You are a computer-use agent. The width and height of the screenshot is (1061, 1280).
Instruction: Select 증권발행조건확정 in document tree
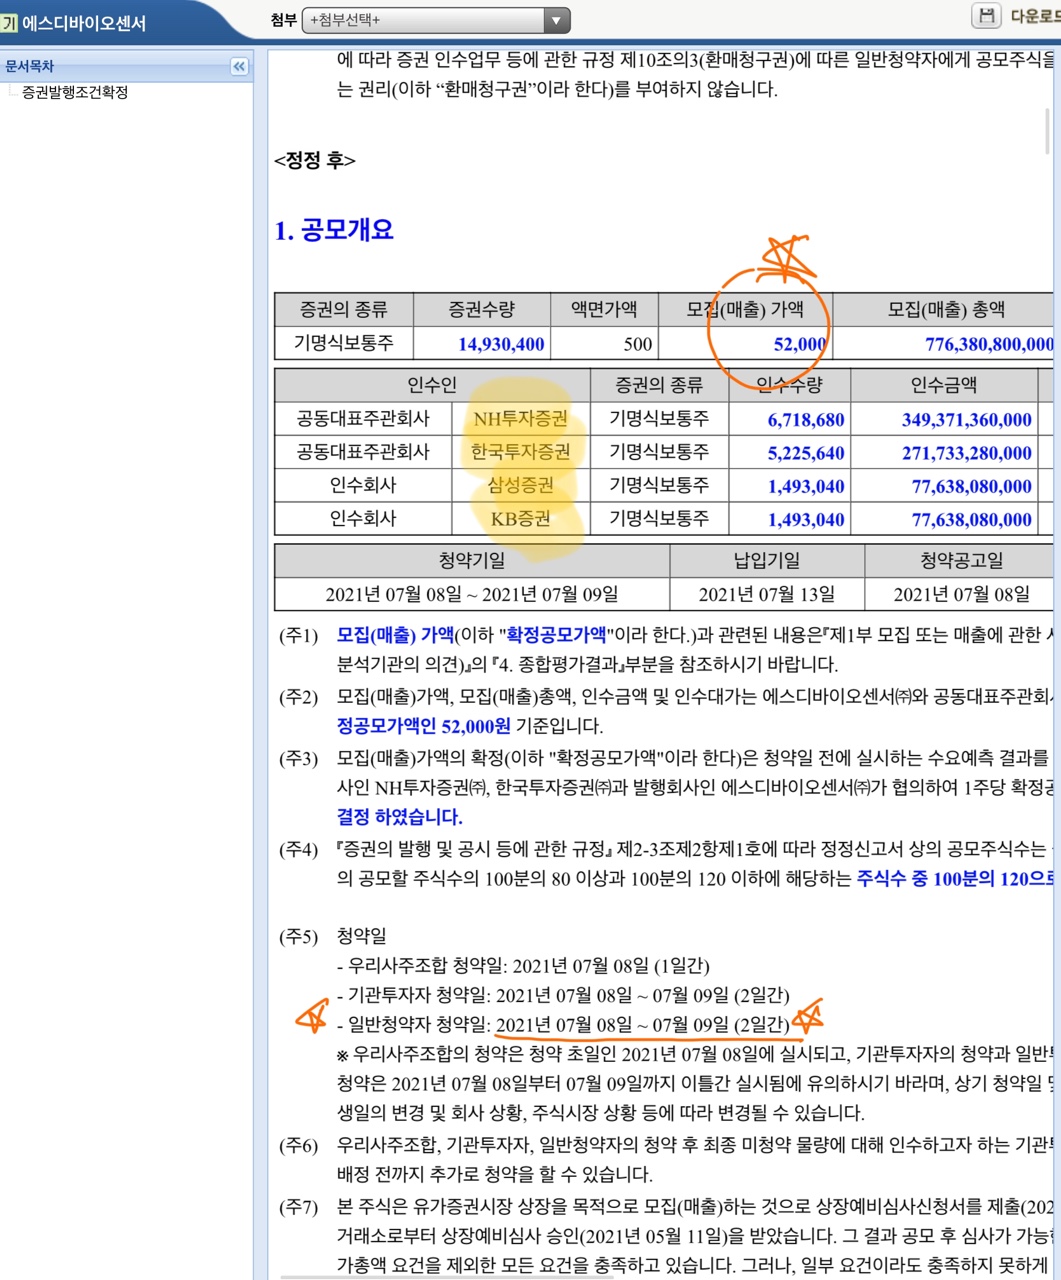click(x=75, y=92)
